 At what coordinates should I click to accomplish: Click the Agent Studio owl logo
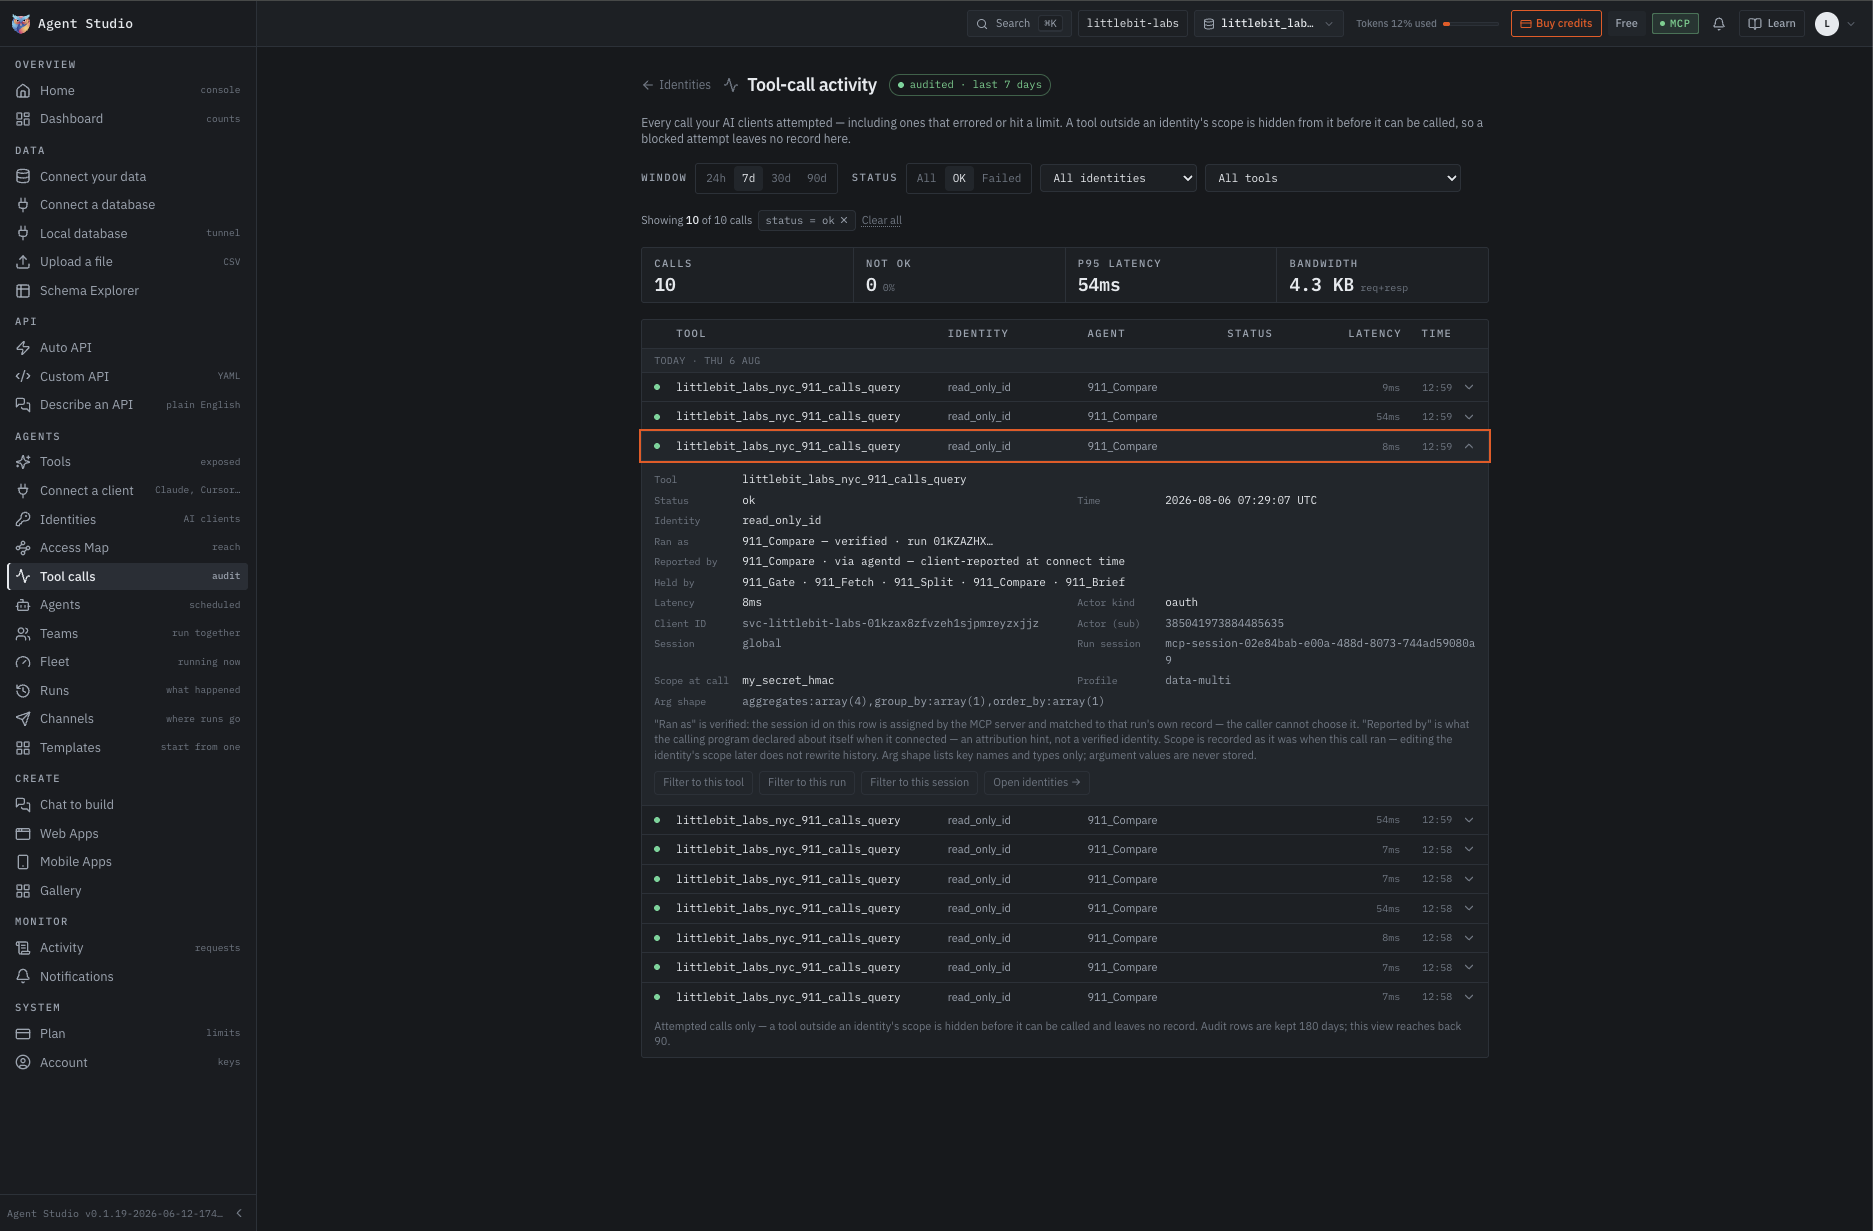(x=20, y=23)
